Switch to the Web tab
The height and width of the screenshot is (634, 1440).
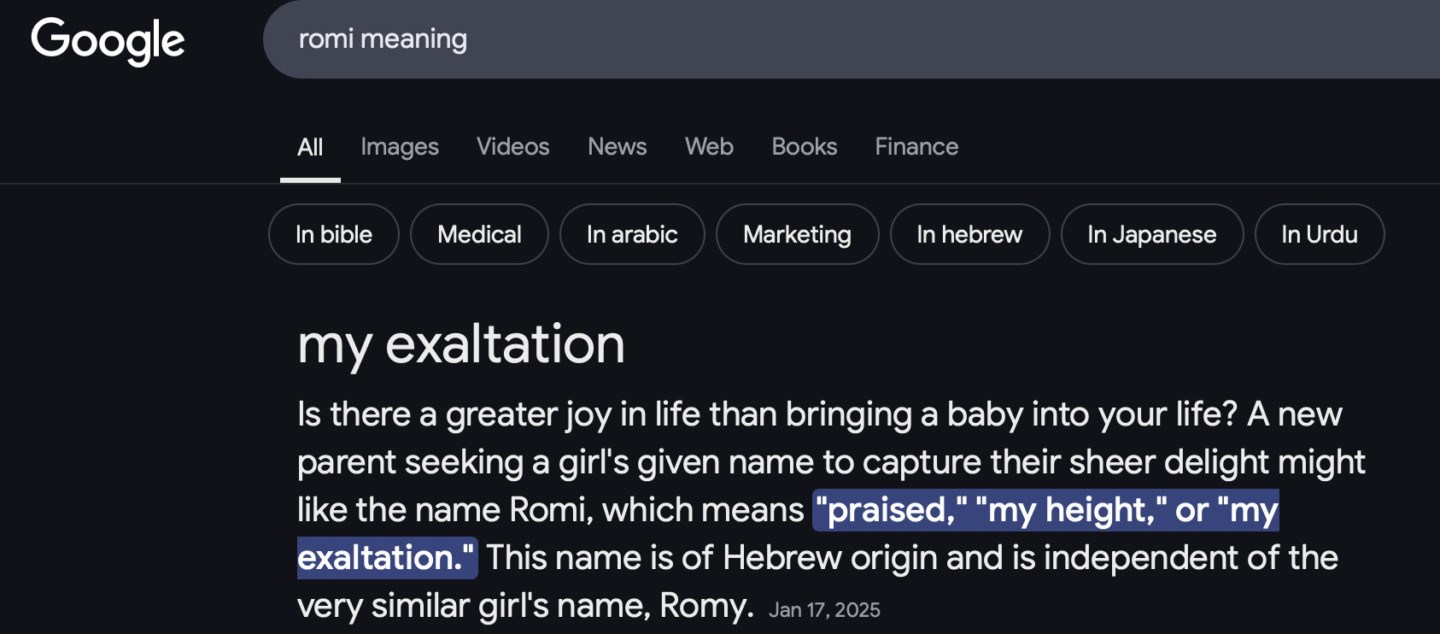pyautogui.click(x=709, y=147)
